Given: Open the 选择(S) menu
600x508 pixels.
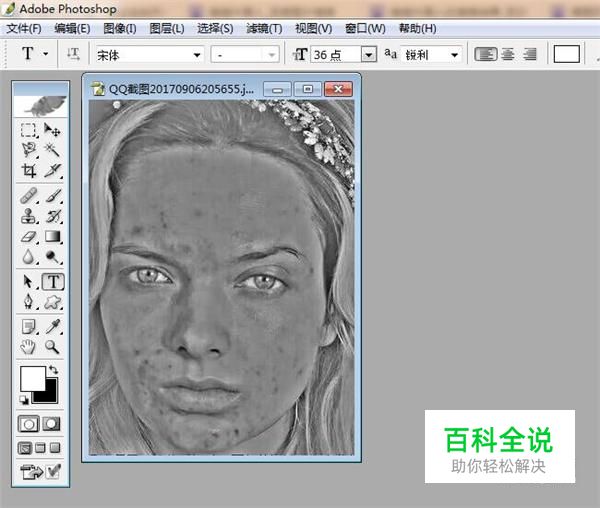Looking at the screenshot, I should [215, 29].
